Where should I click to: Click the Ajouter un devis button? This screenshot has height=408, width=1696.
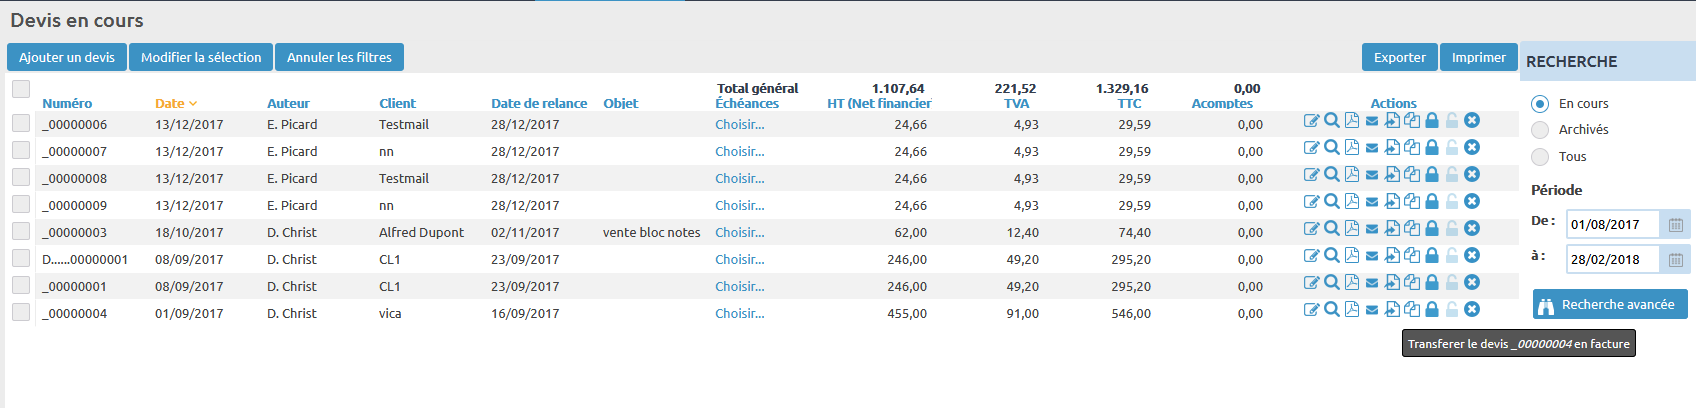coord(67,58)
